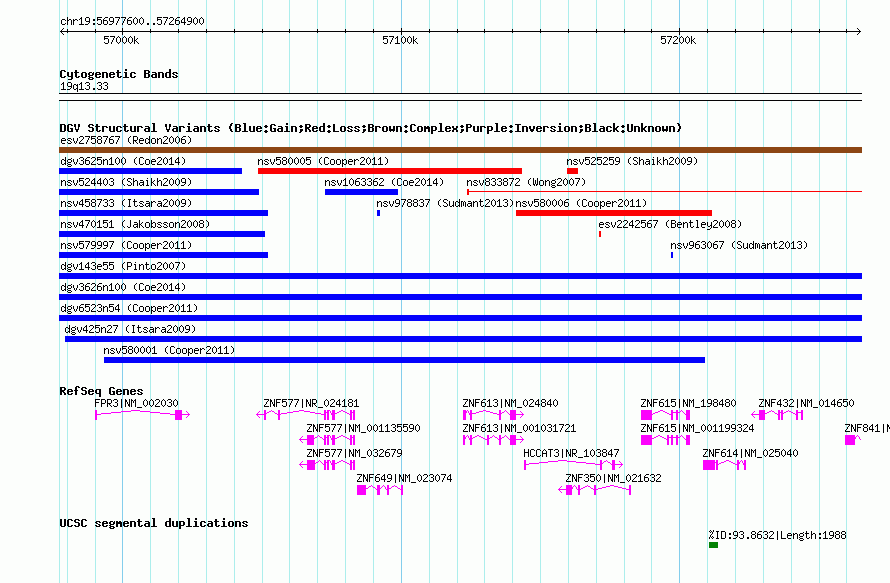Click the dgv6523n54 (Cooper2011) label
This screenshot has width=890, height=583.
(129, 308)
